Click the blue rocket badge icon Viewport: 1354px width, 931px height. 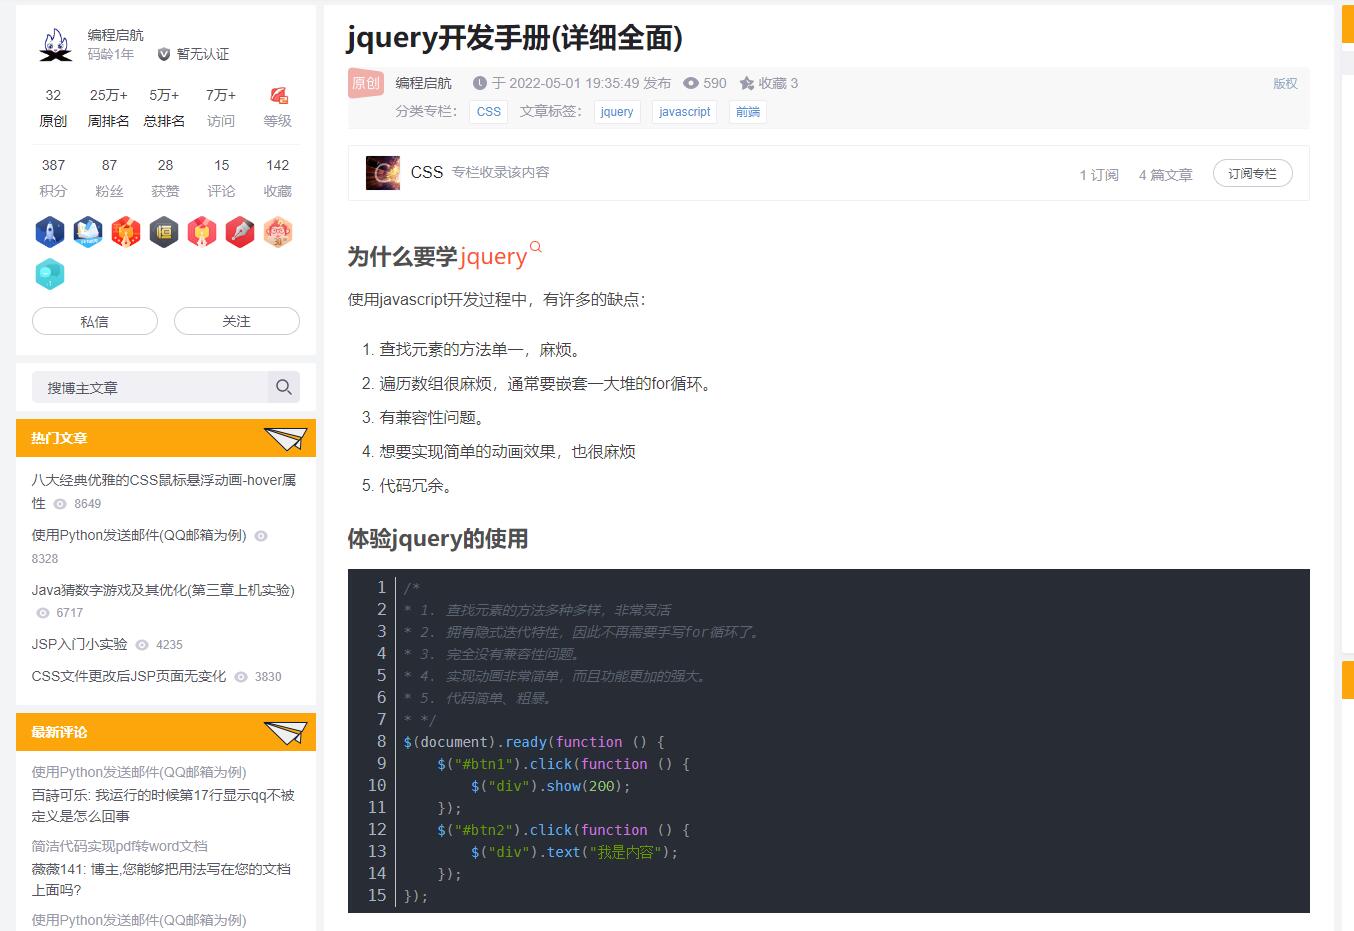pos(50,232)
